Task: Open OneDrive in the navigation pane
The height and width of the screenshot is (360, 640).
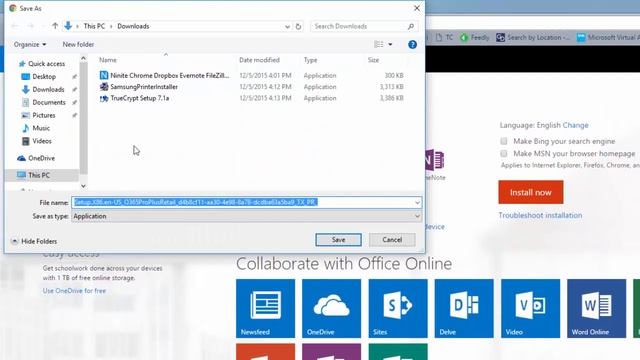Action: point(41,158)
